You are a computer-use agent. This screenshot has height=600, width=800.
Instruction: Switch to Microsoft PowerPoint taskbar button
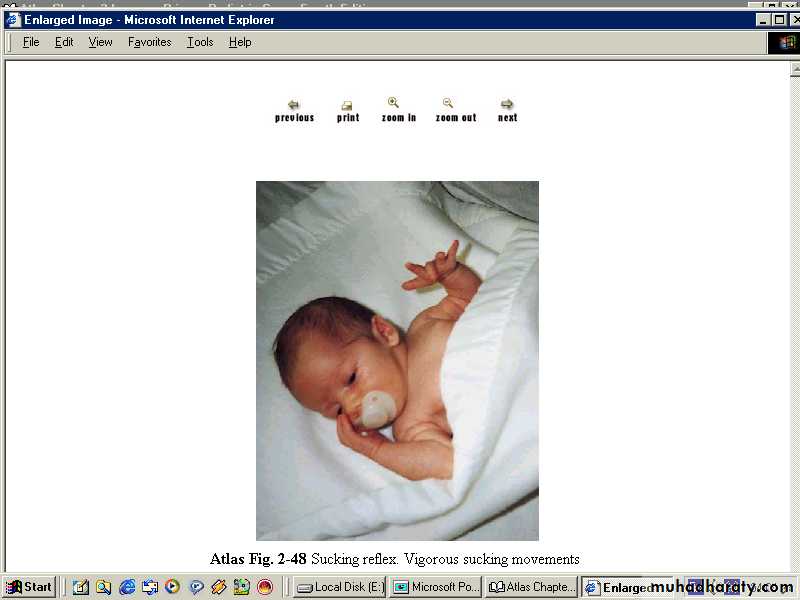click(x=435, y=587)
